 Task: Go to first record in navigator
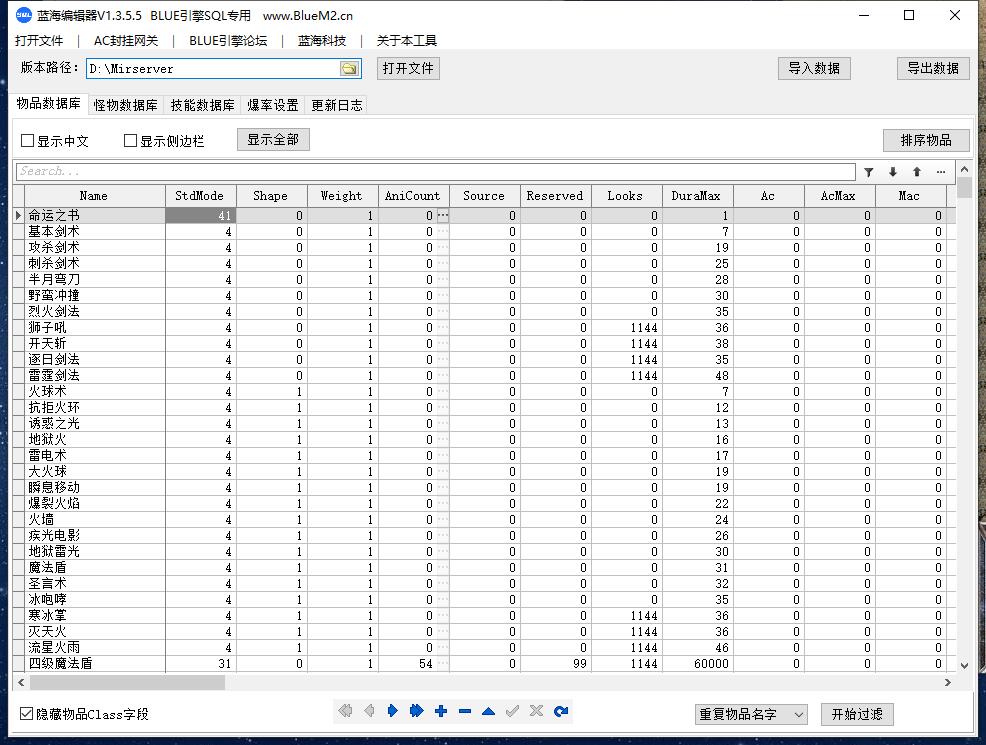(345, 711)
